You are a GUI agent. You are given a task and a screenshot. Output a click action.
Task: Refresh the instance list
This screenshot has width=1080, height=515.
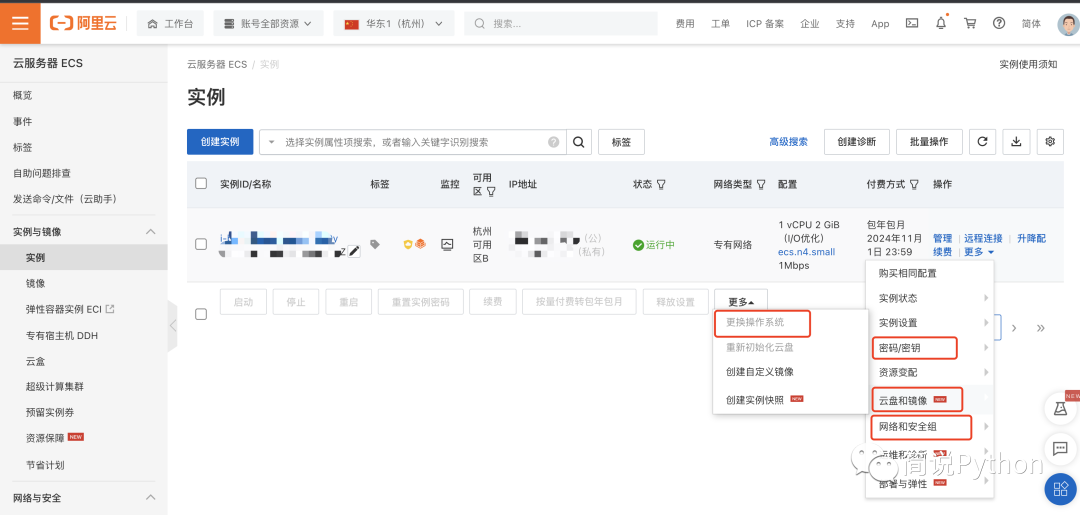982,142
